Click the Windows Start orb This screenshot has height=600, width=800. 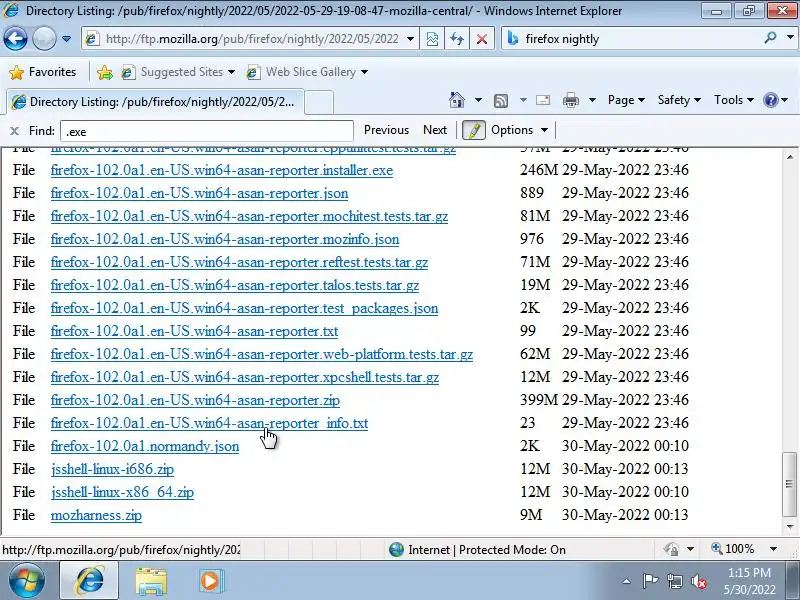26,580
